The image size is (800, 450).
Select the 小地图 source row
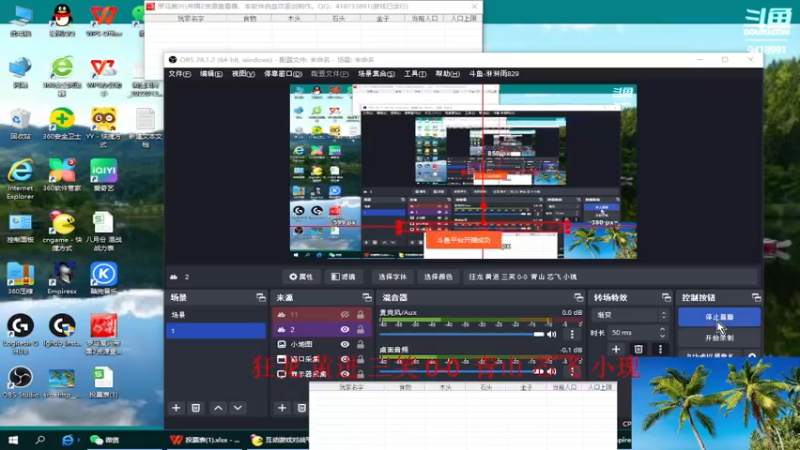(322, 344)
